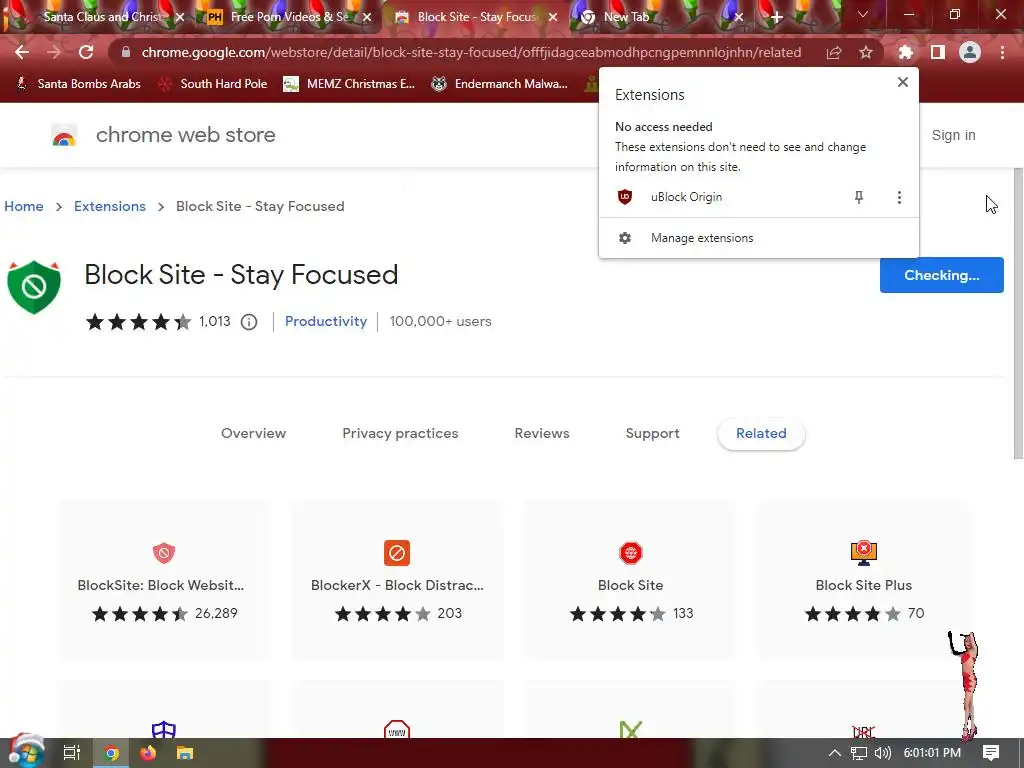Viewport: 1024px width, 768px height.
Task: Show hidden tray icons chevron
Action: [835, 753]
